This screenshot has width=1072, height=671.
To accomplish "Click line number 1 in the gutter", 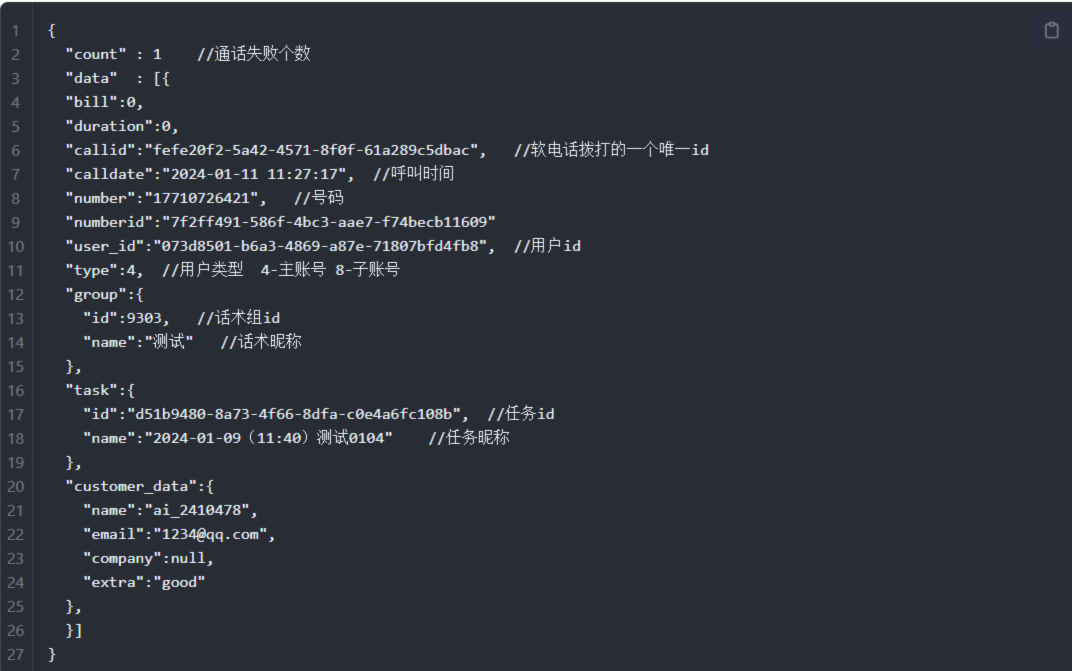I will coord(16,30).
